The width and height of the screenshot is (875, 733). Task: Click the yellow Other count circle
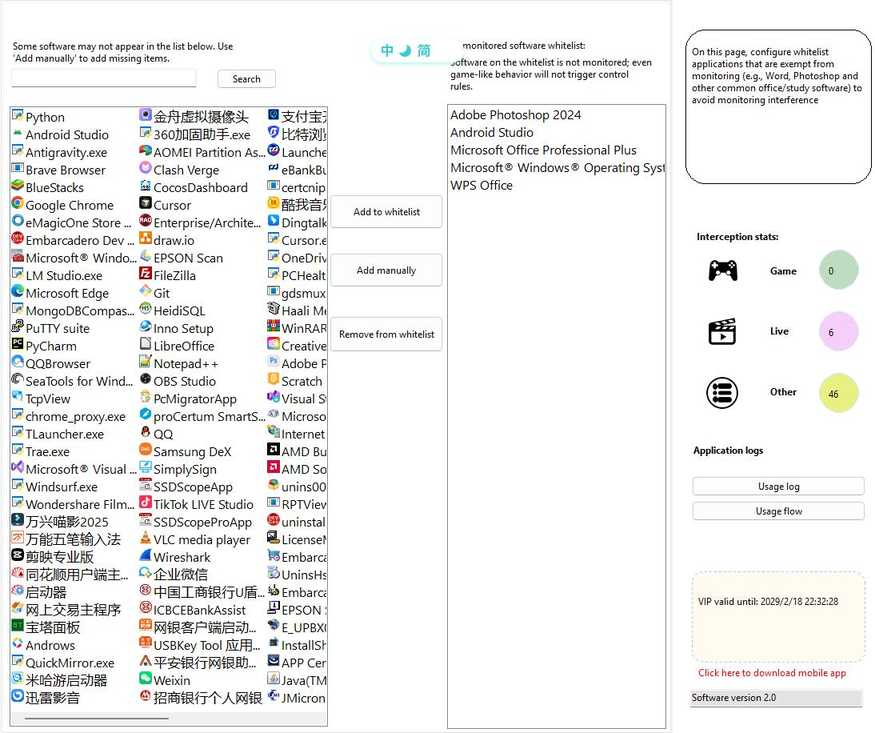tap(838, 393)
